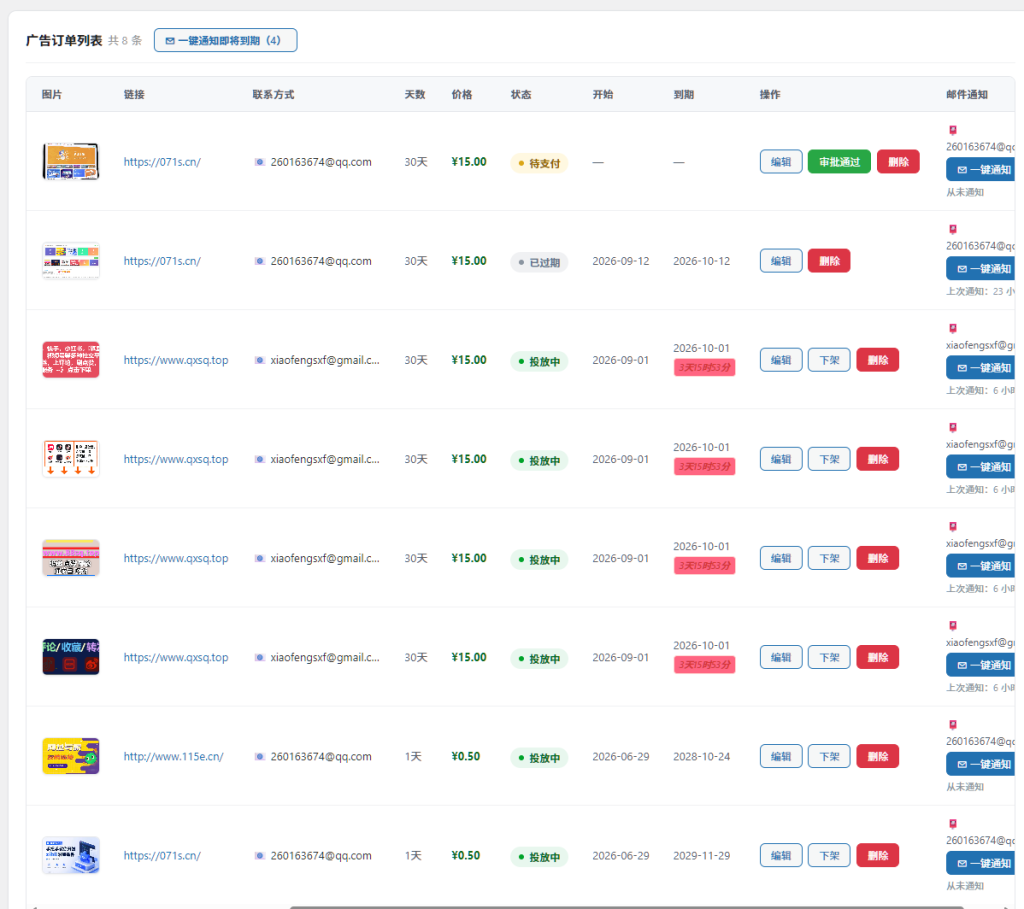
Task: Click the blue thumbnail in the 2029-11-29 row
Action: tap(71, 855)
